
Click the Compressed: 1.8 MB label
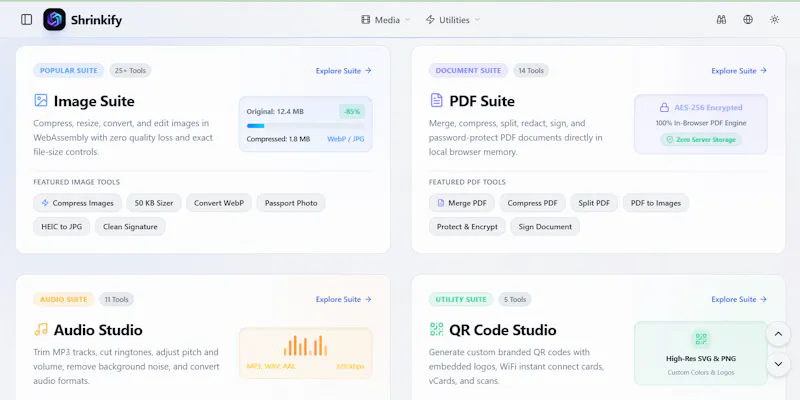278,139
